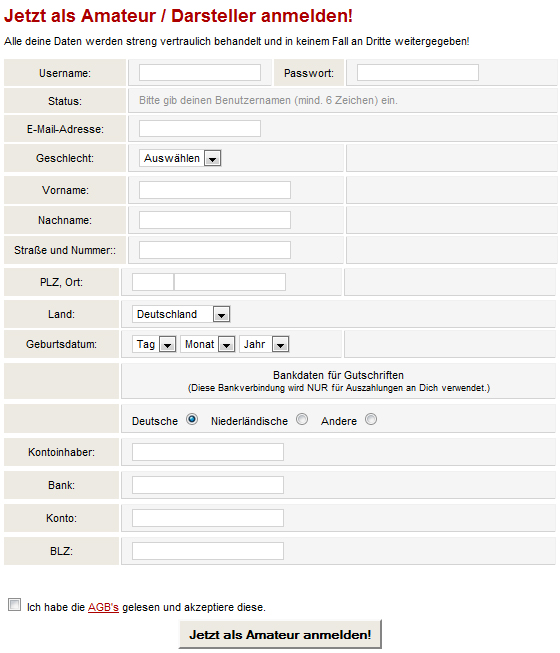Expand the Land Deutschland dropdown
This screenshot has width=560, height=653.
point(181,314)
